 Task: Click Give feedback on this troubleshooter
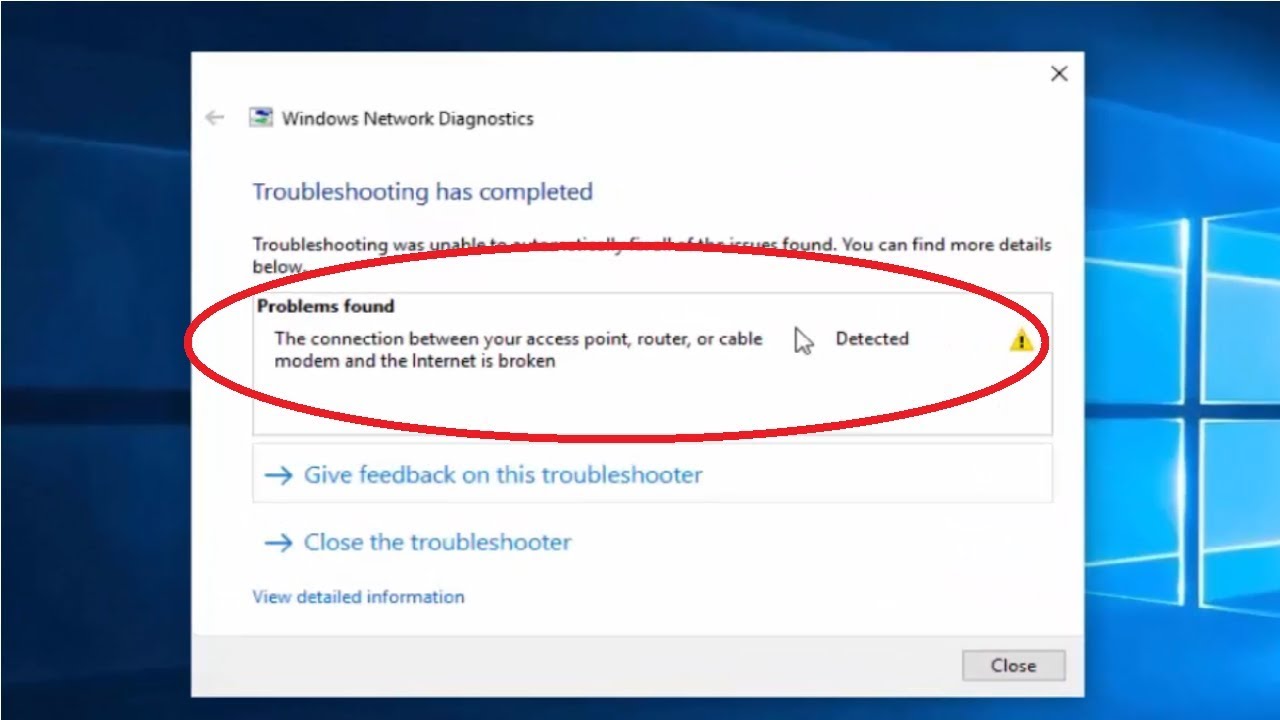point(652,474)
